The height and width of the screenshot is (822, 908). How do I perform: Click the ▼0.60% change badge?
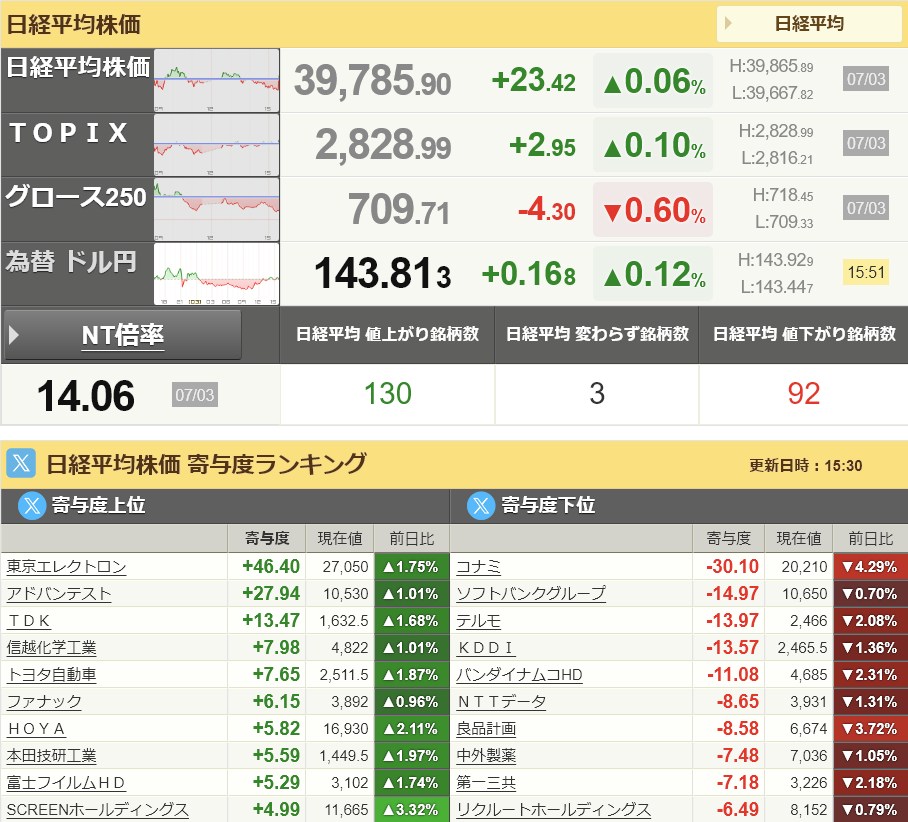click(x=653, y=210)
